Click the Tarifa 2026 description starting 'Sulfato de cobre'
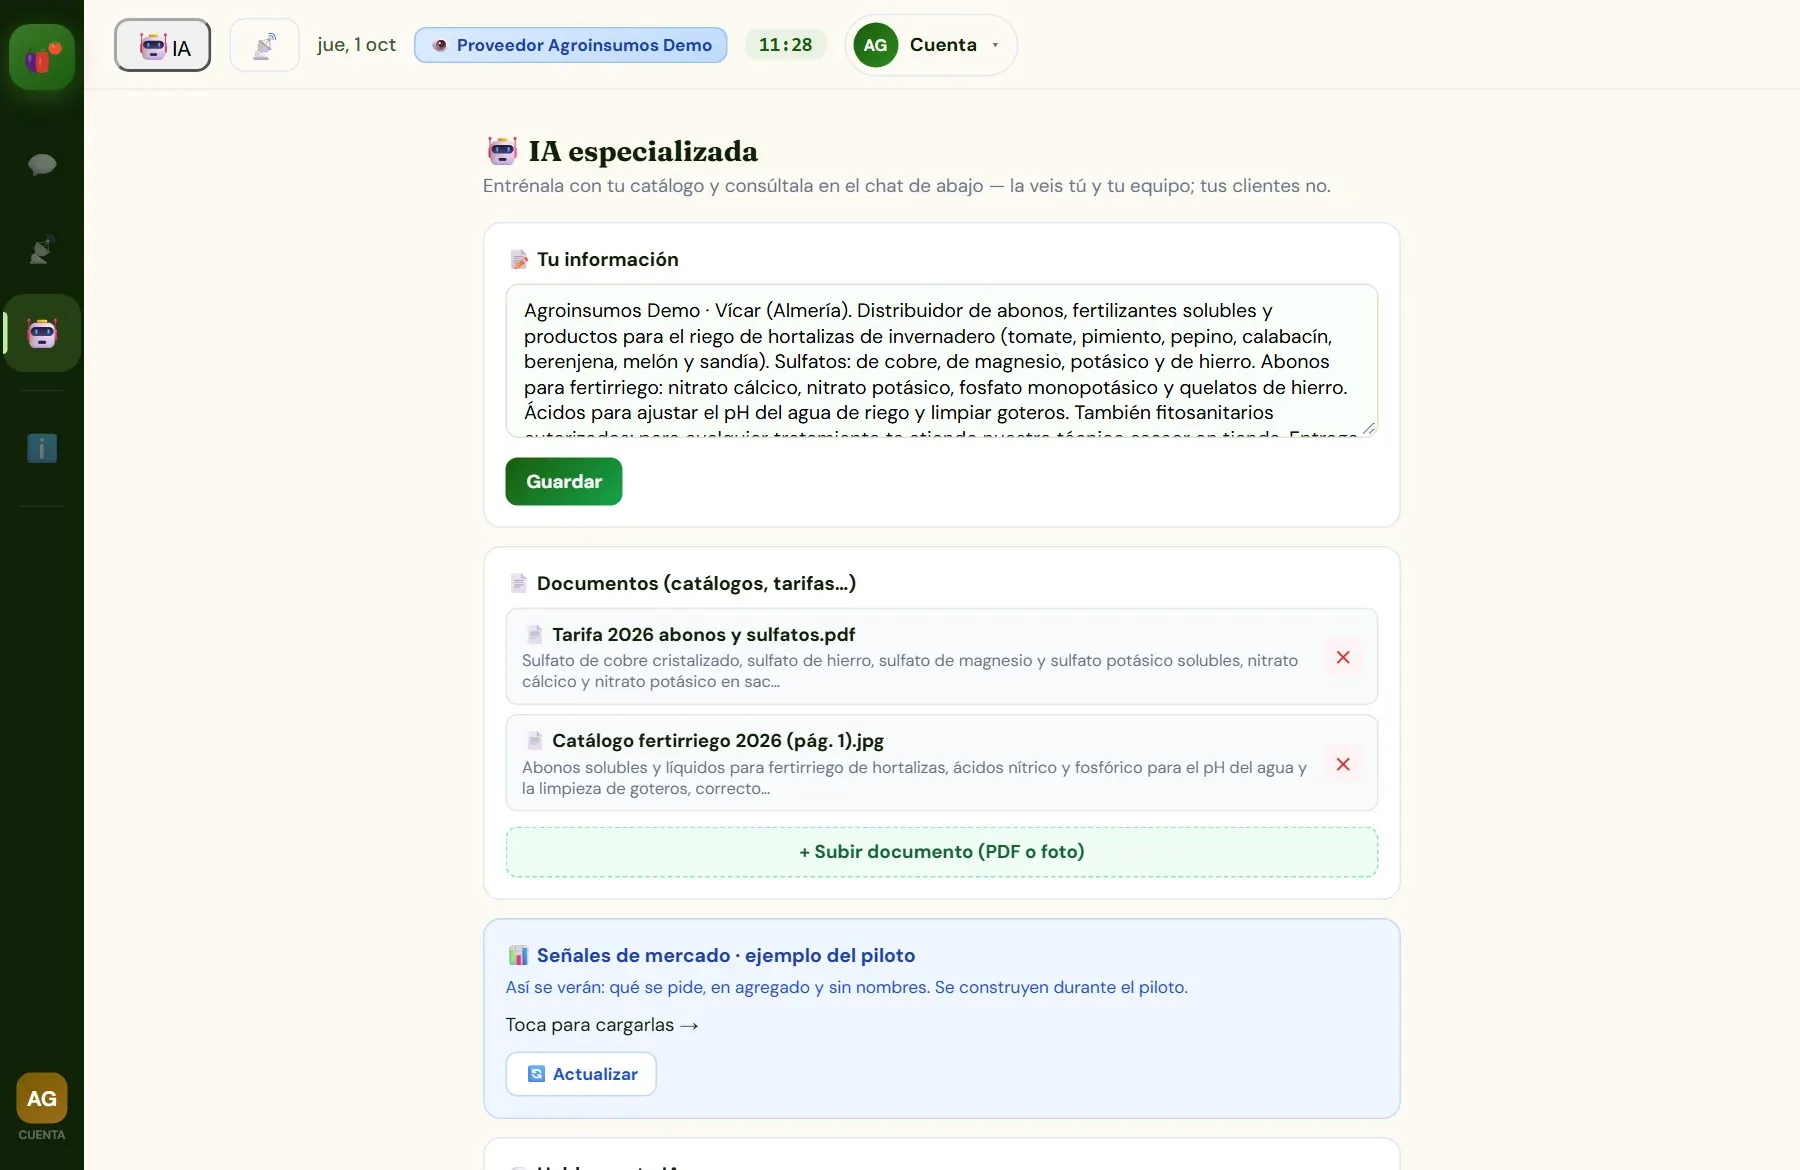The width and height of the screenshot is (1800, 1170). click(910, 671)
